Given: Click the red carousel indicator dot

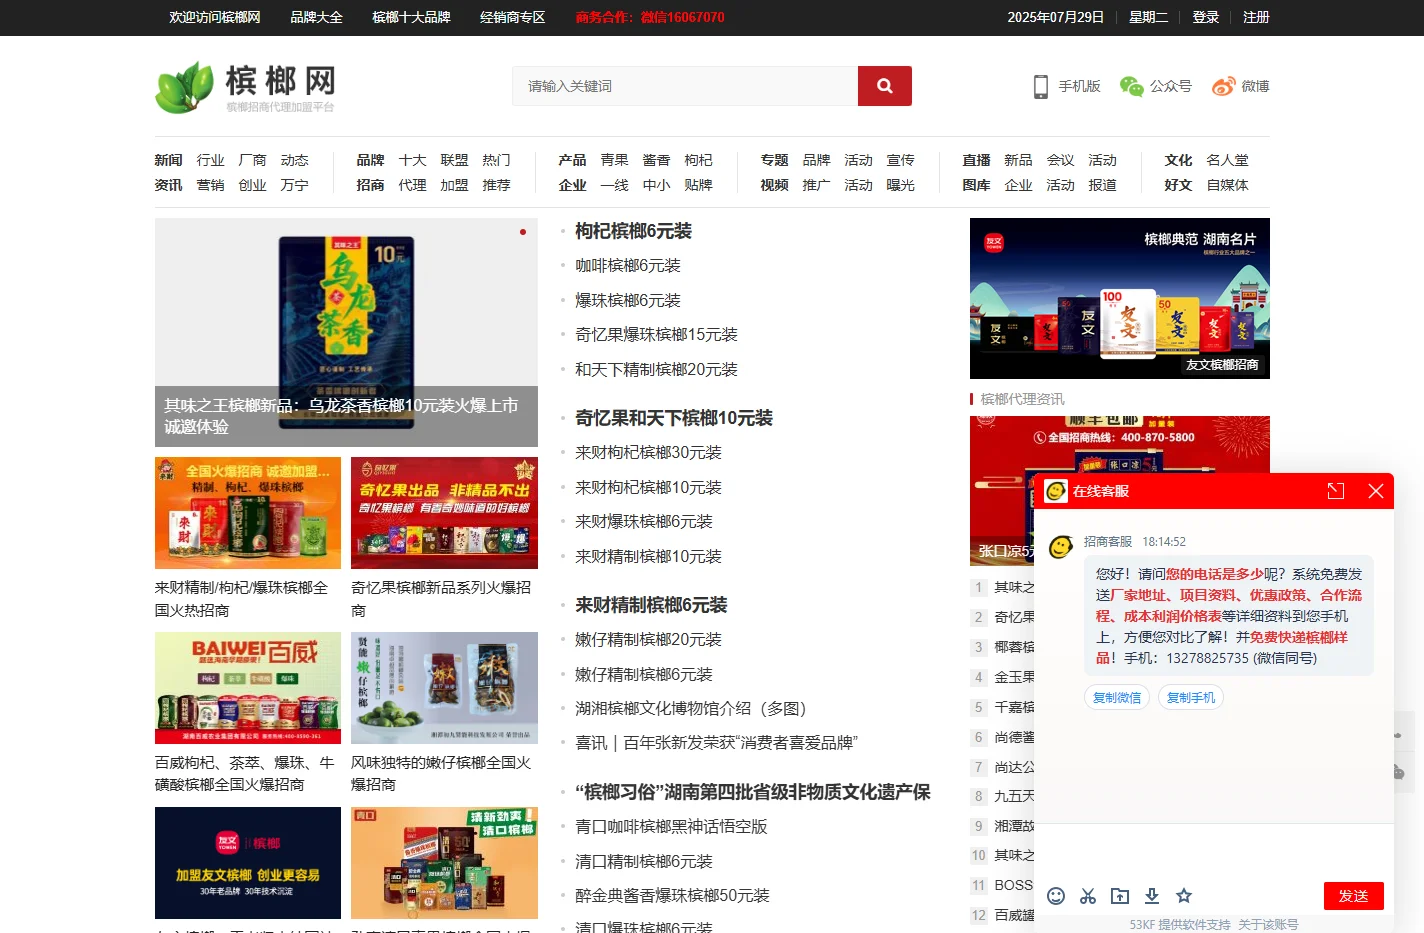Looking at the screenshot, I should point(522,232).
